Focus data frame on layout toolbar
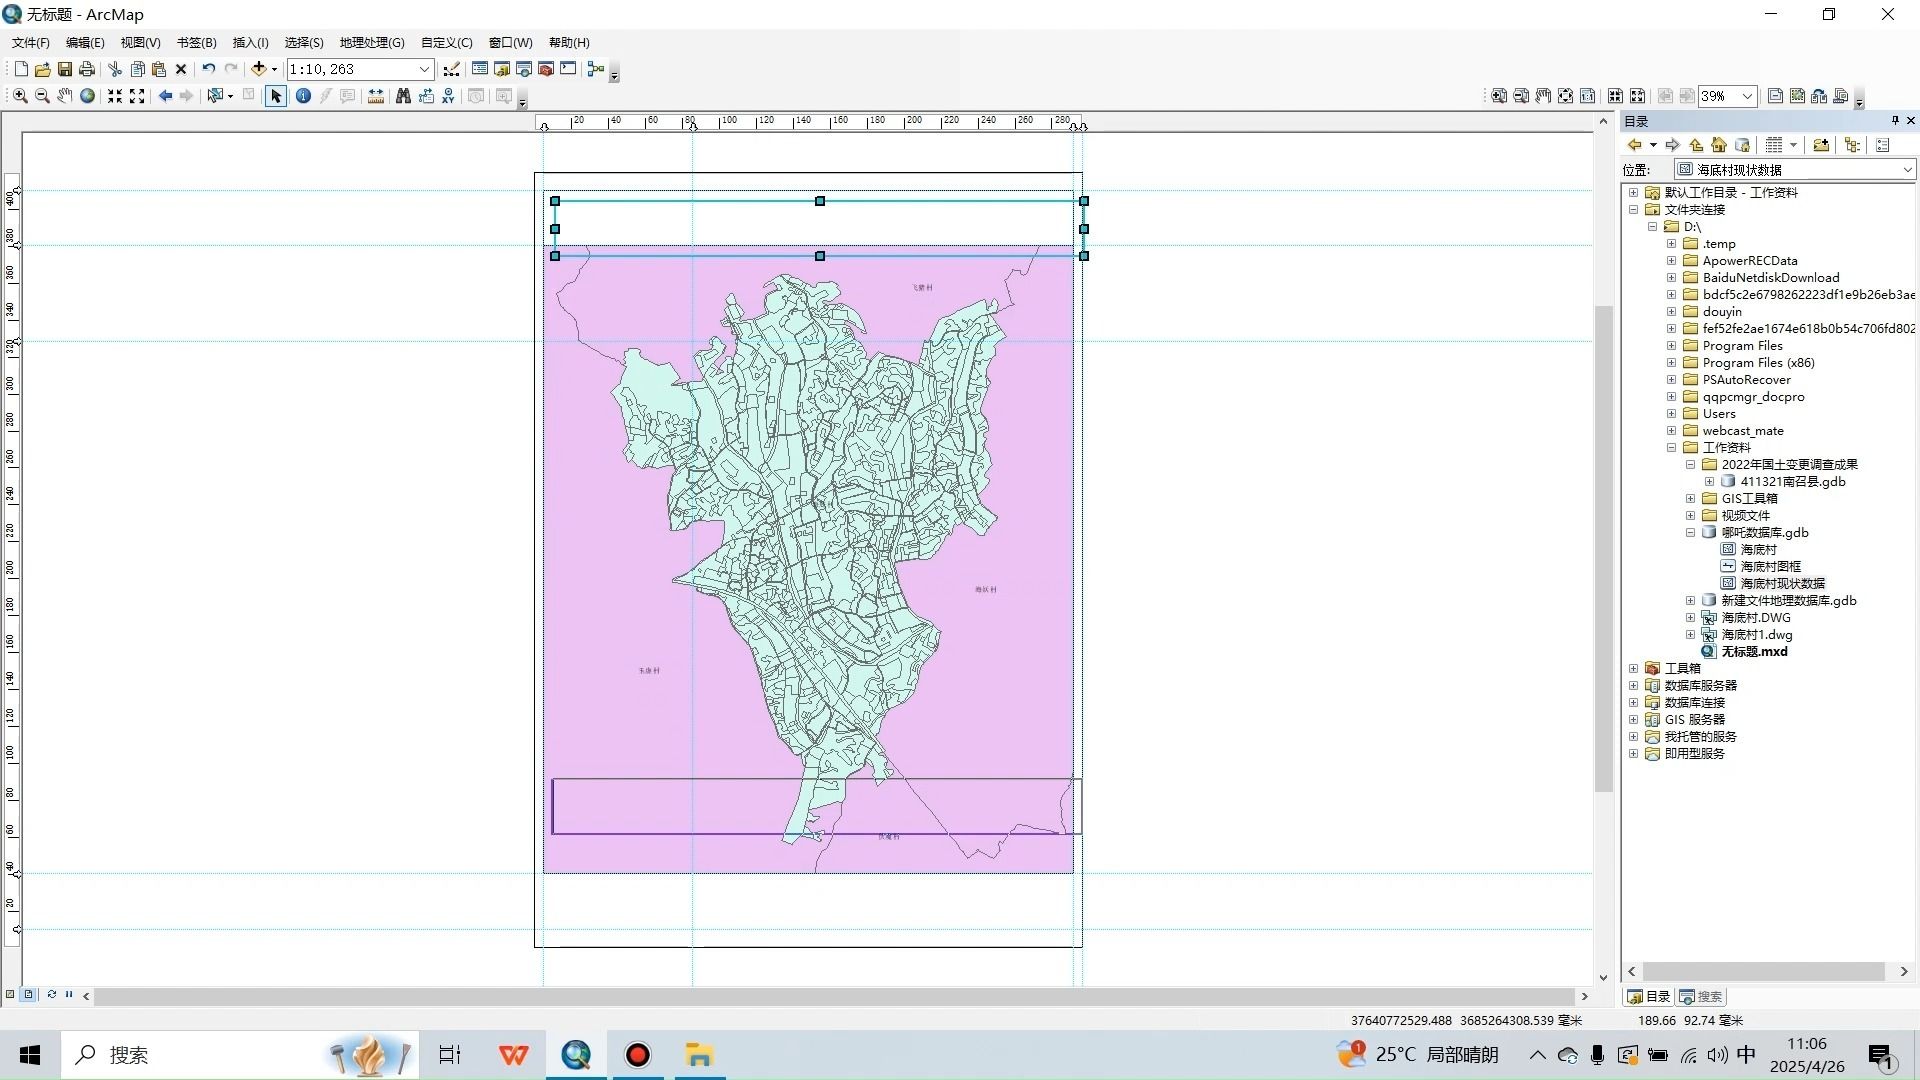This screenshot has width=1920, height=1080. (1798, 96)
